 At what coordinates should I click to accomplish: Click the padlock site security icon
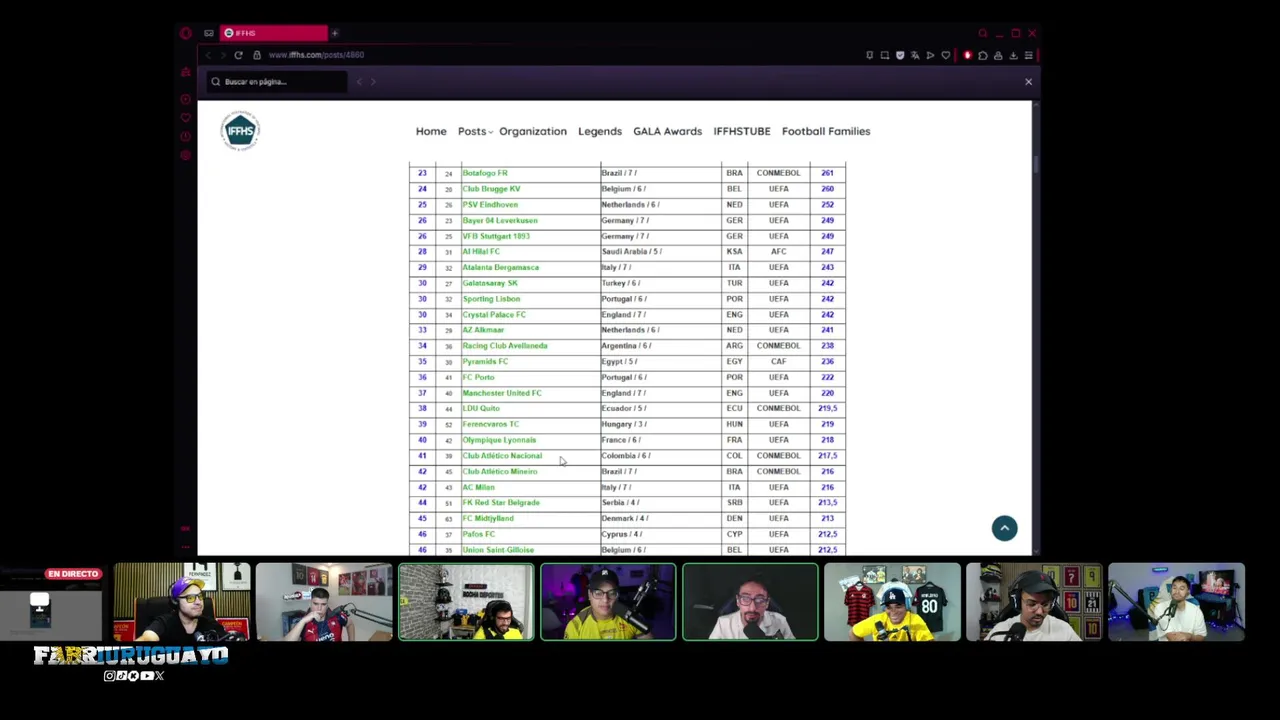point(257,55)
